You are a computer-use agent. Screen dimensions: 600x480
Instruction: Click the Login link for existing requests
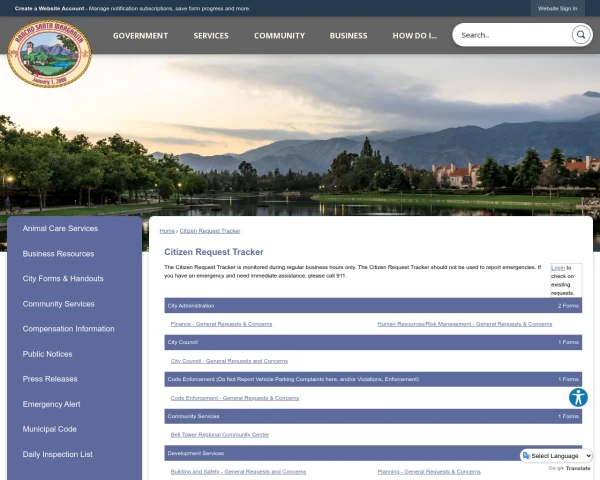click(558, 268)
